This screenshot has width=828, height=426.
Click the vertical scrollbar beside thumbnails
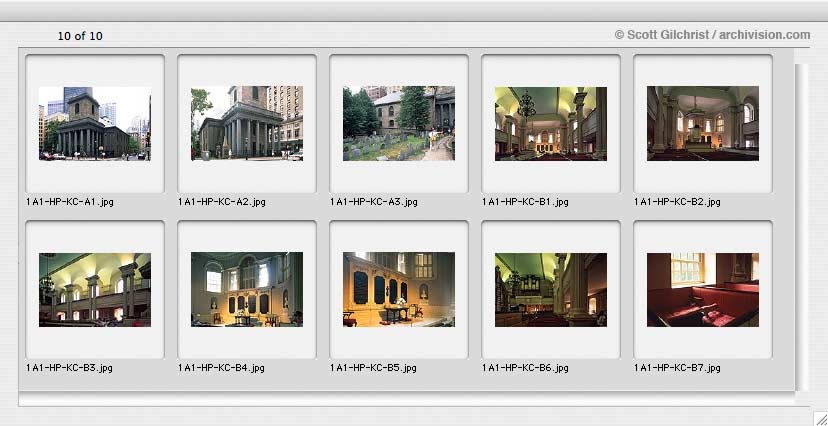[x=802, y=227]
